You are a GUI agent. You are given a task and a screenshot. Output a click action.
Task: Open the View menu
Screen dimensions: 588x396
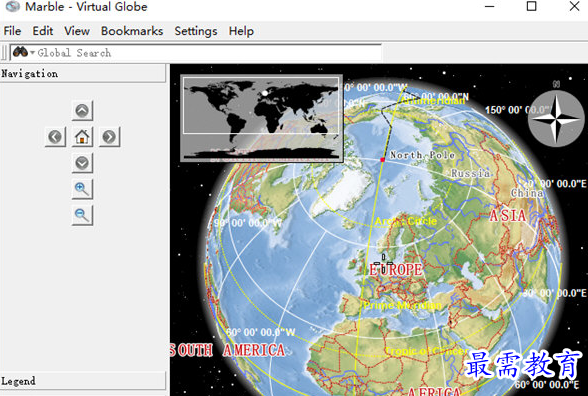tap(77, 31)
